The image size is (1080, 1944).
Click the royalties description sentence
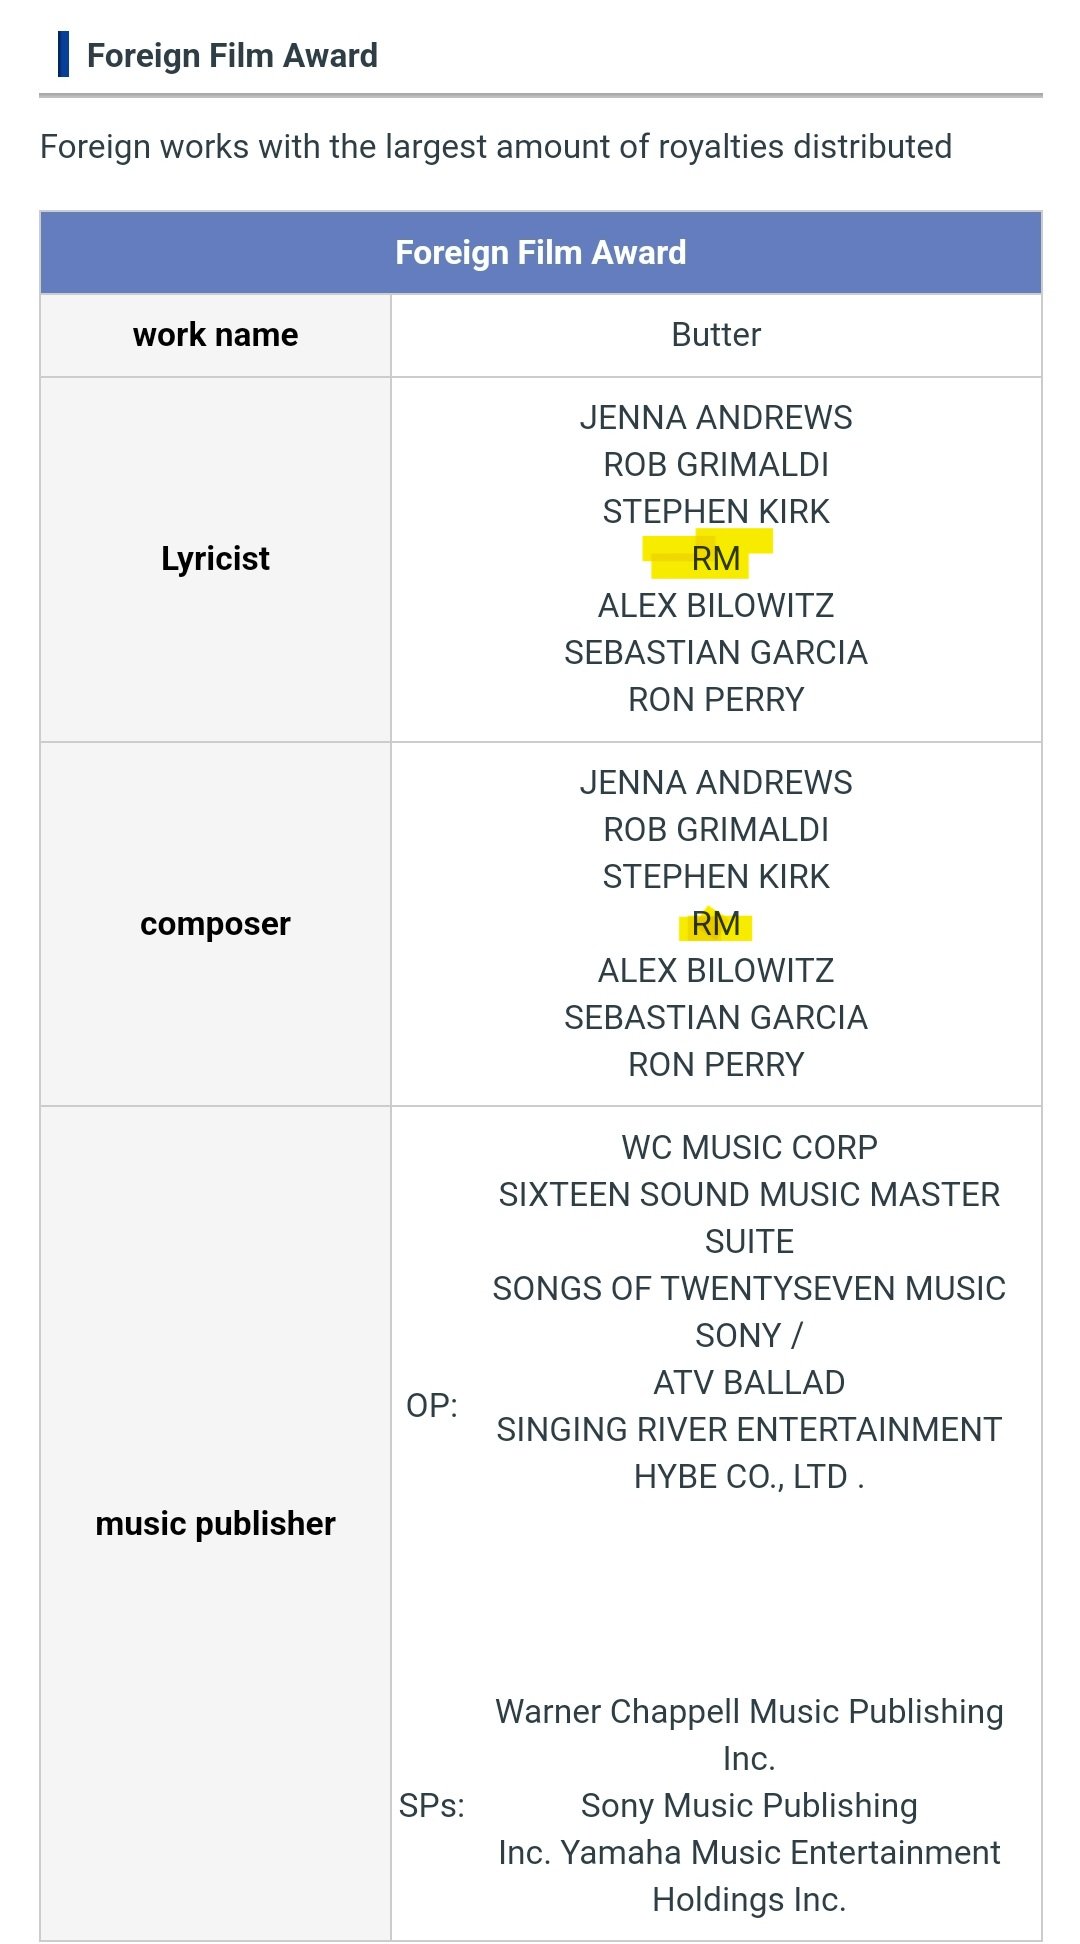pos(496,147)
